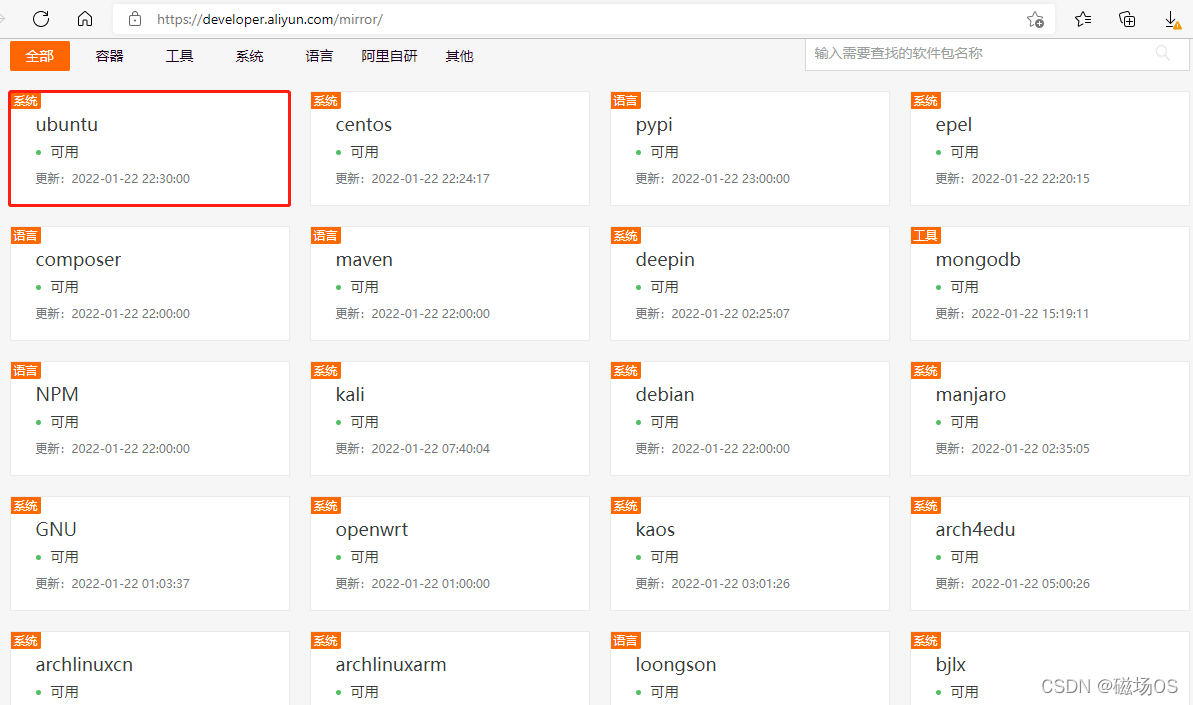Open the archlinuxarm mirror card

[x=450, y=668]
